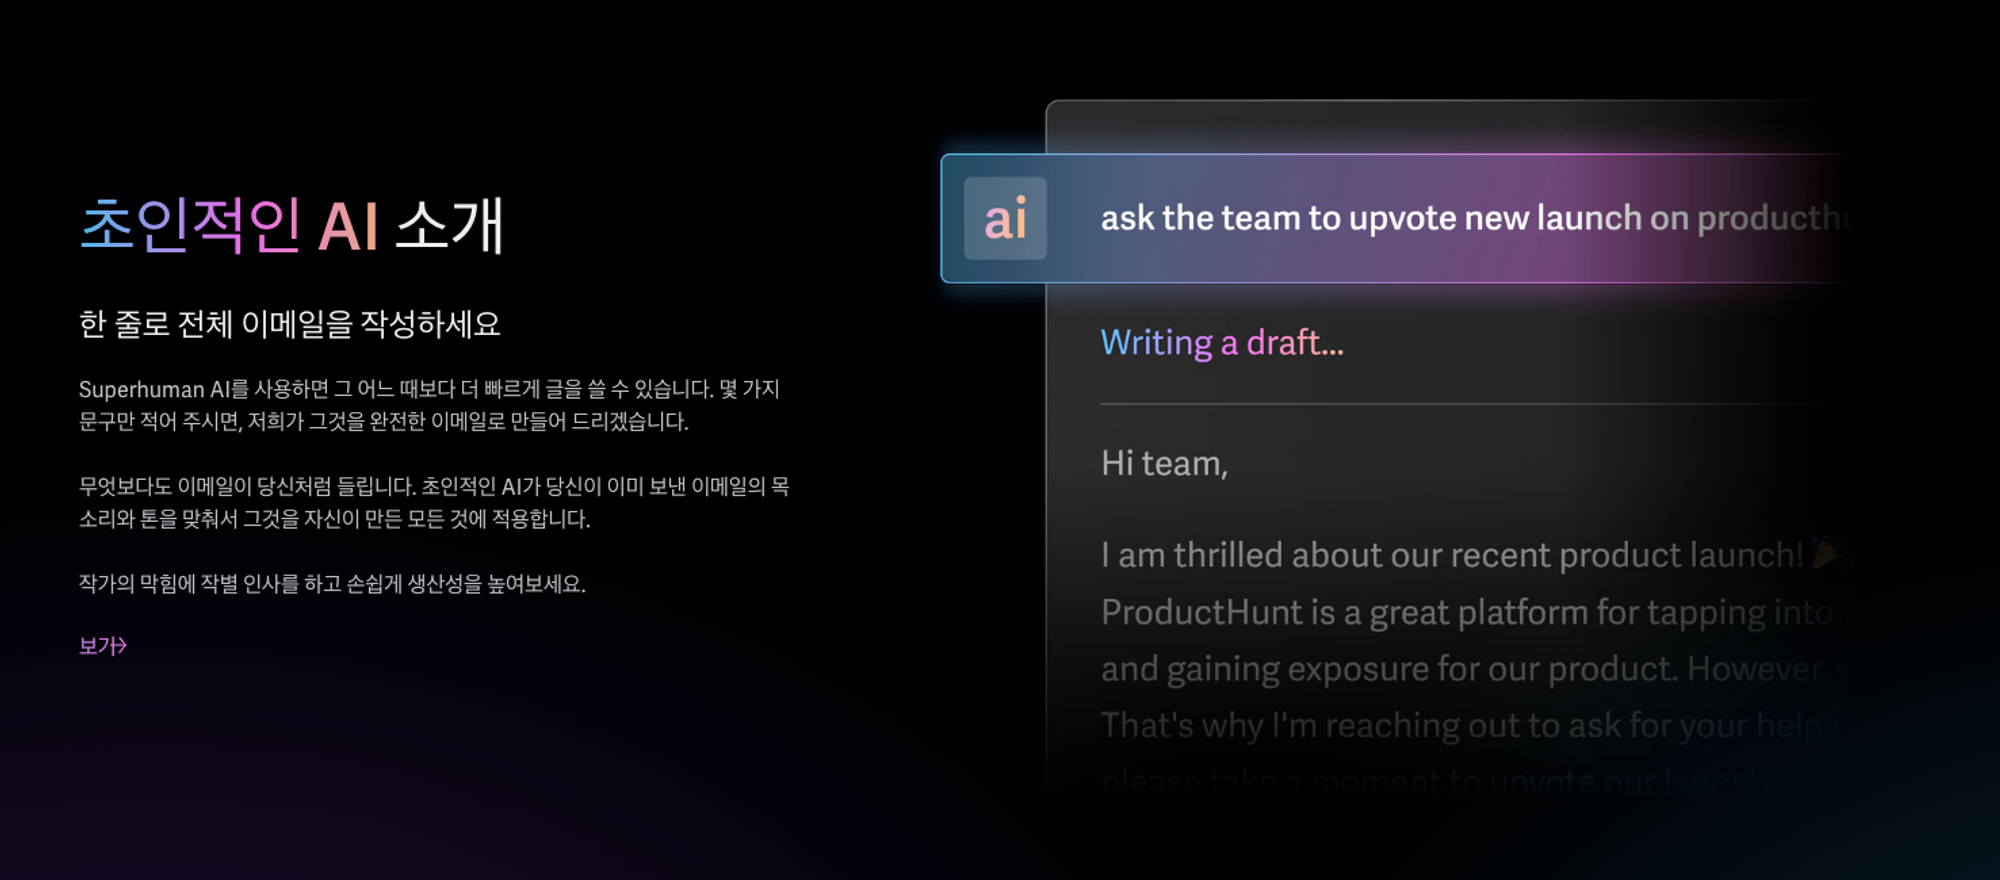Click the "보기" link
This screenshot has width=2000, height=880.
103,646
